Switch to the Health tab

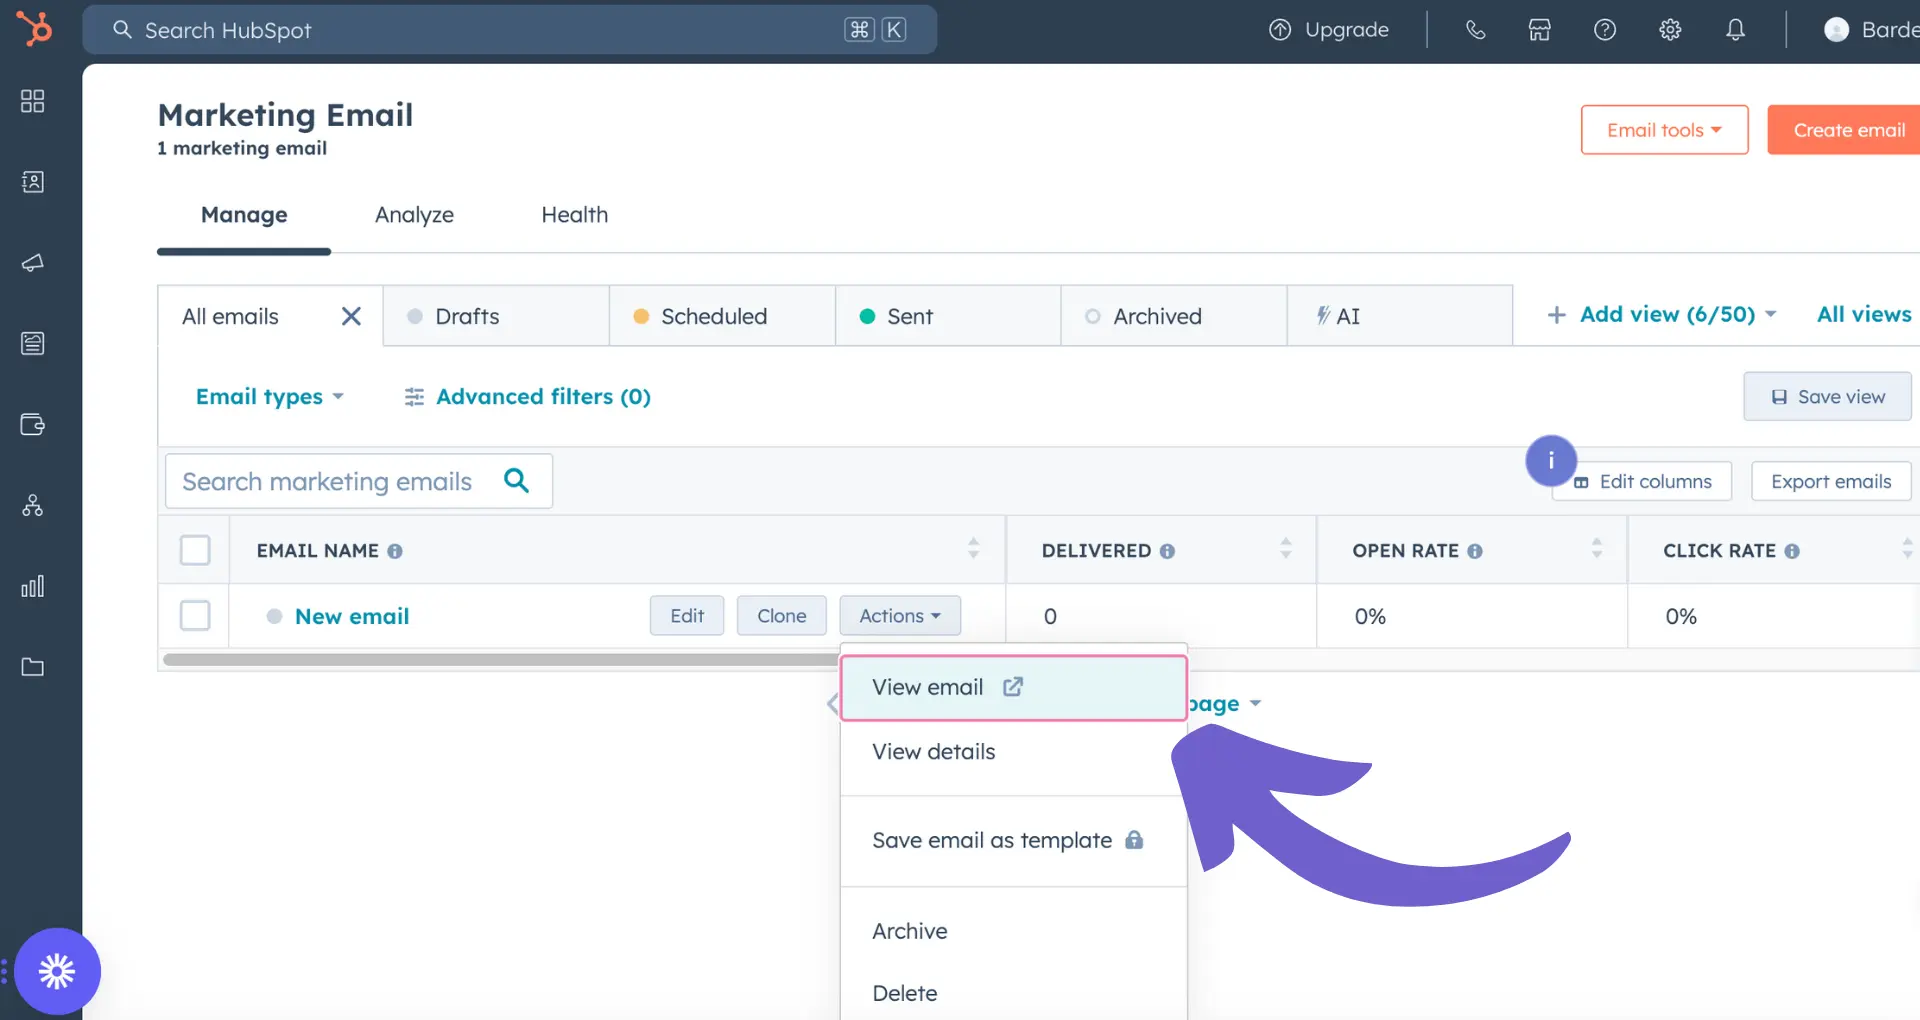575,215
